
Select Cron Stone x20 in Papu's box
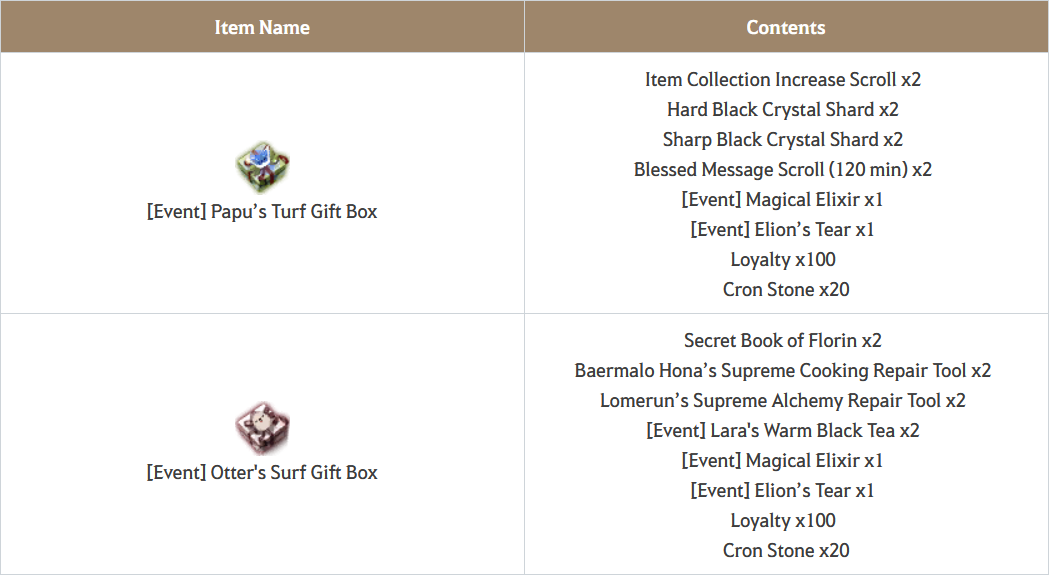coord(786,290)
